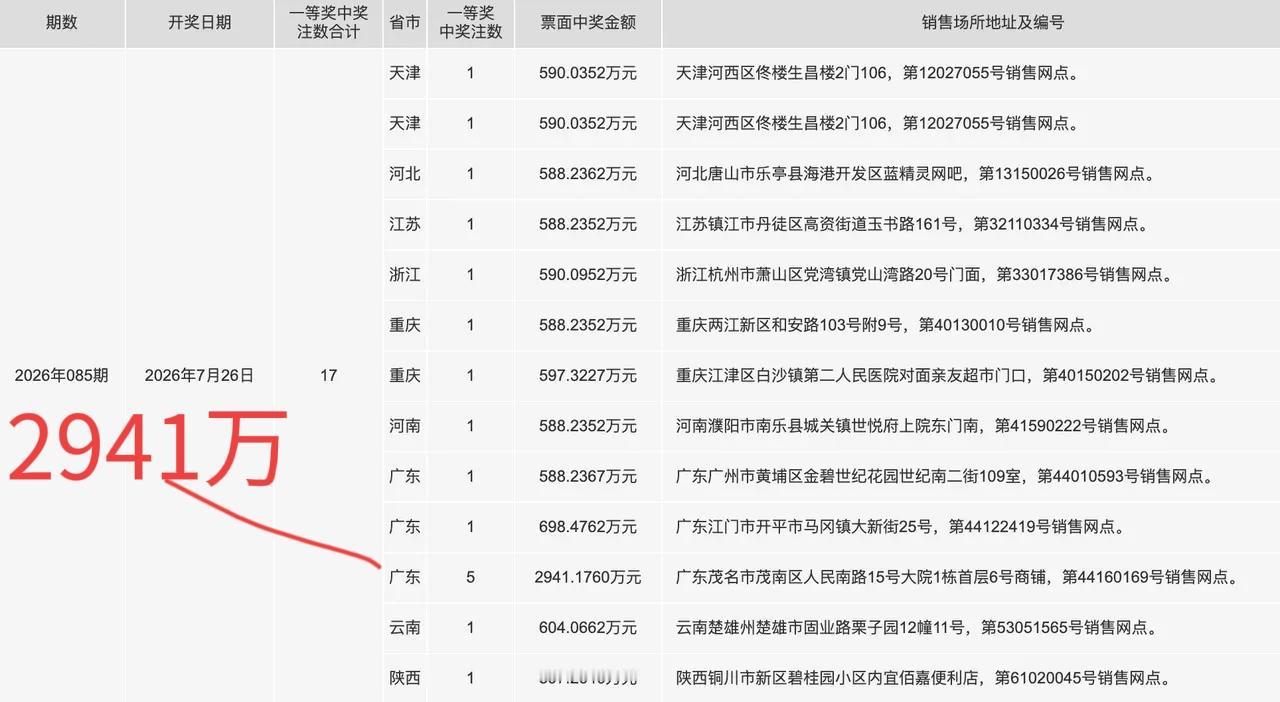Click 重庆 in the 597.3227万元 row
This screenshot has height=702, width=1280.
click(x=405, y=376)
